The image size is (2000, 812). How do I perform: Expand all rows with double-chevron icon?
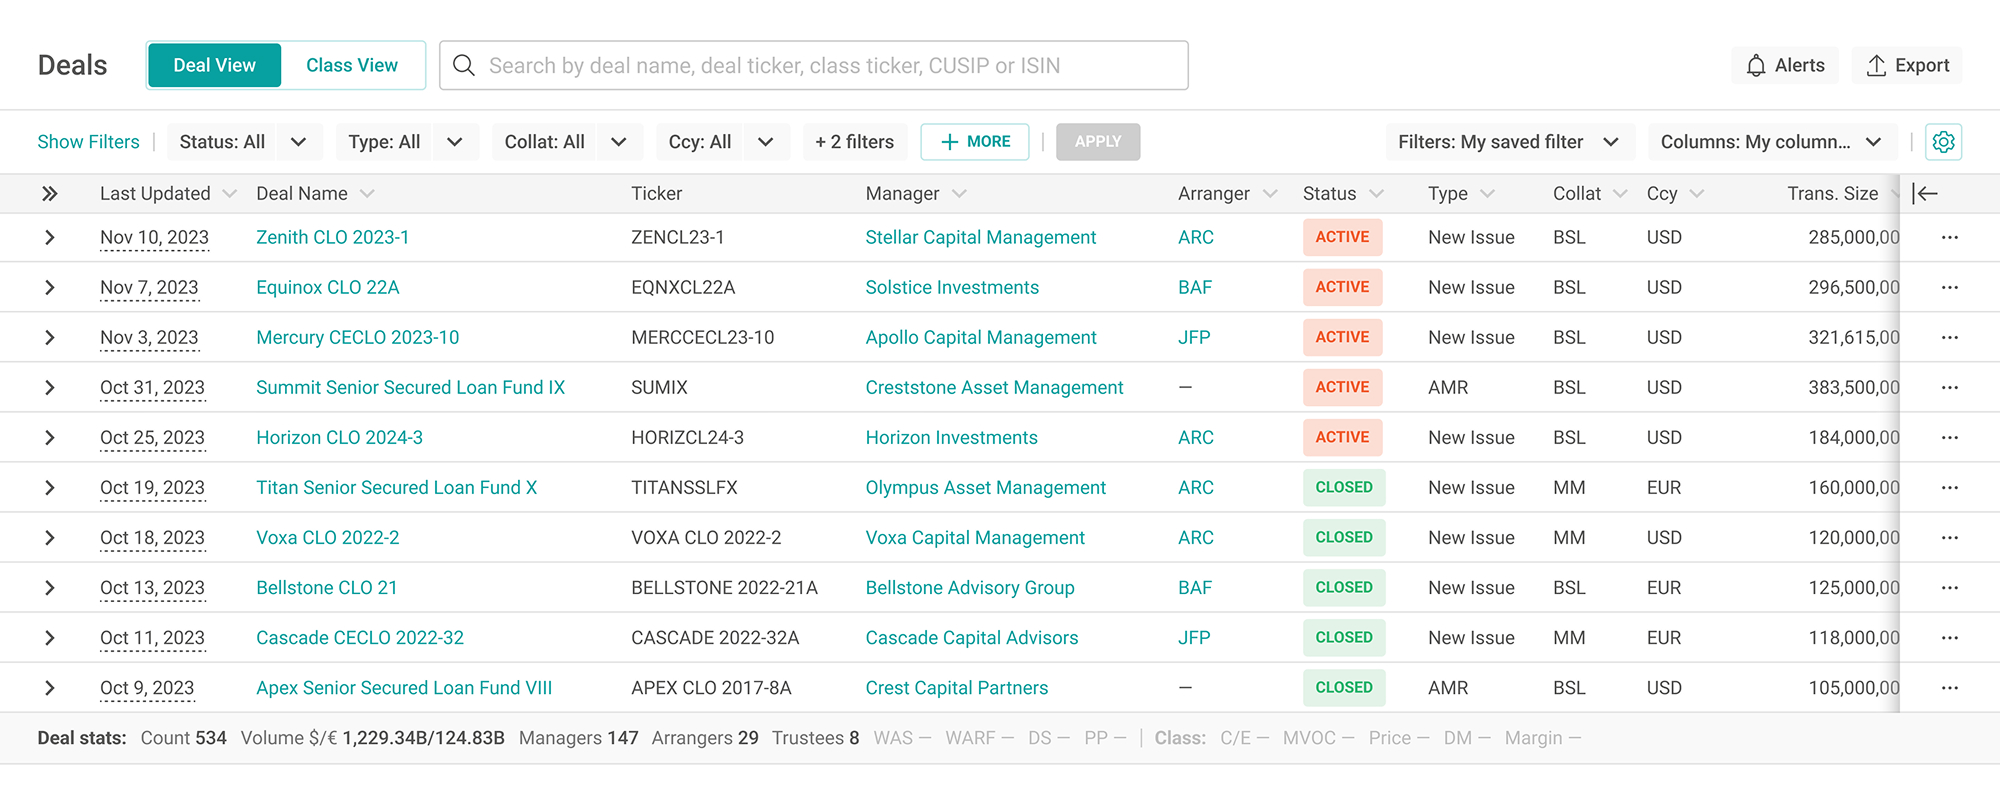tap(49, 194)
